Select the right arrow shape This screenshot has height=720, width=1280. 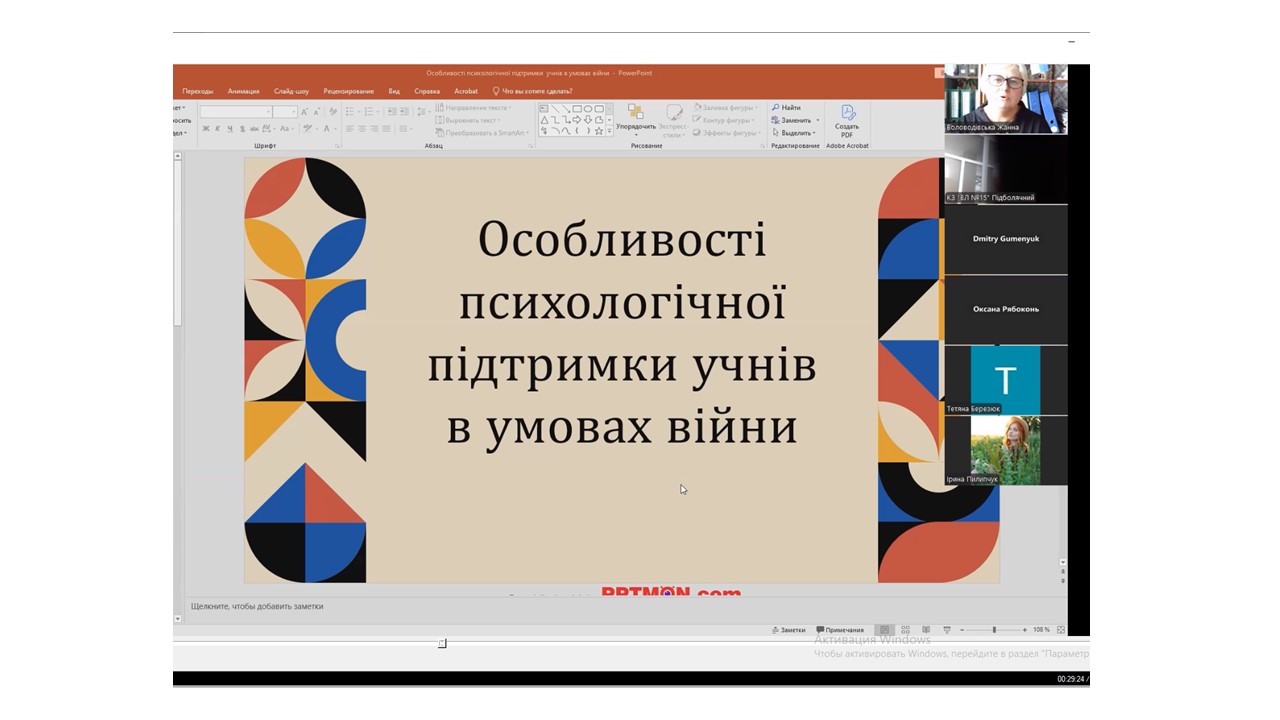coord(577,120)
